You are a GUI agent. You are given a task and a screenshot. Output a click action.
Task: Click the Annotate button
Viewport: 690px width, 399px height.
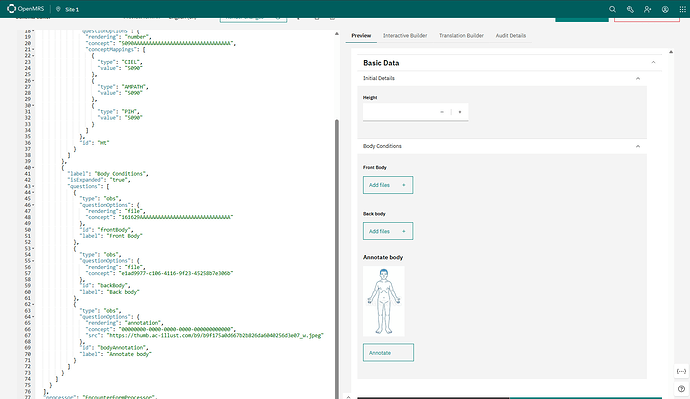click(388, 353)
